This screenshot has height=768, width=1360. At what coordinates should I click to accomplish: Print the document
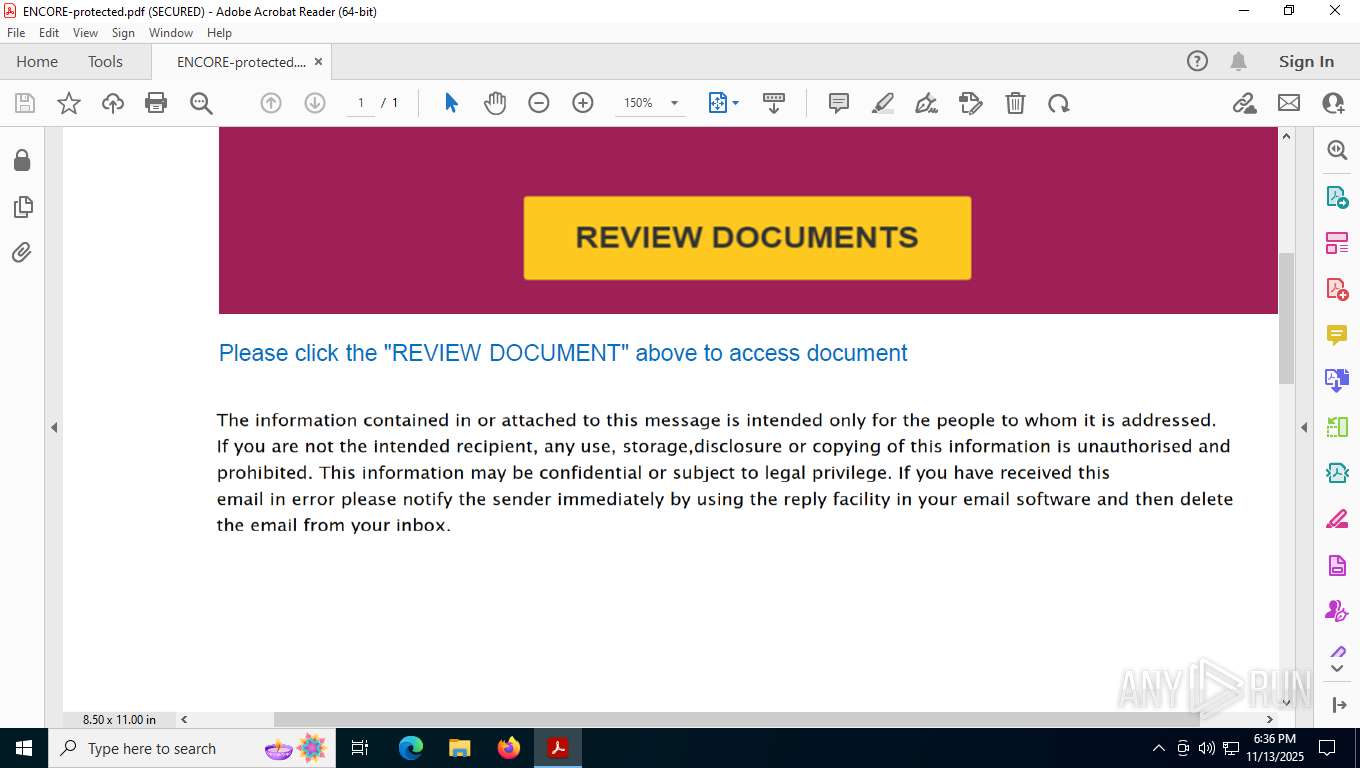(156, 103)
